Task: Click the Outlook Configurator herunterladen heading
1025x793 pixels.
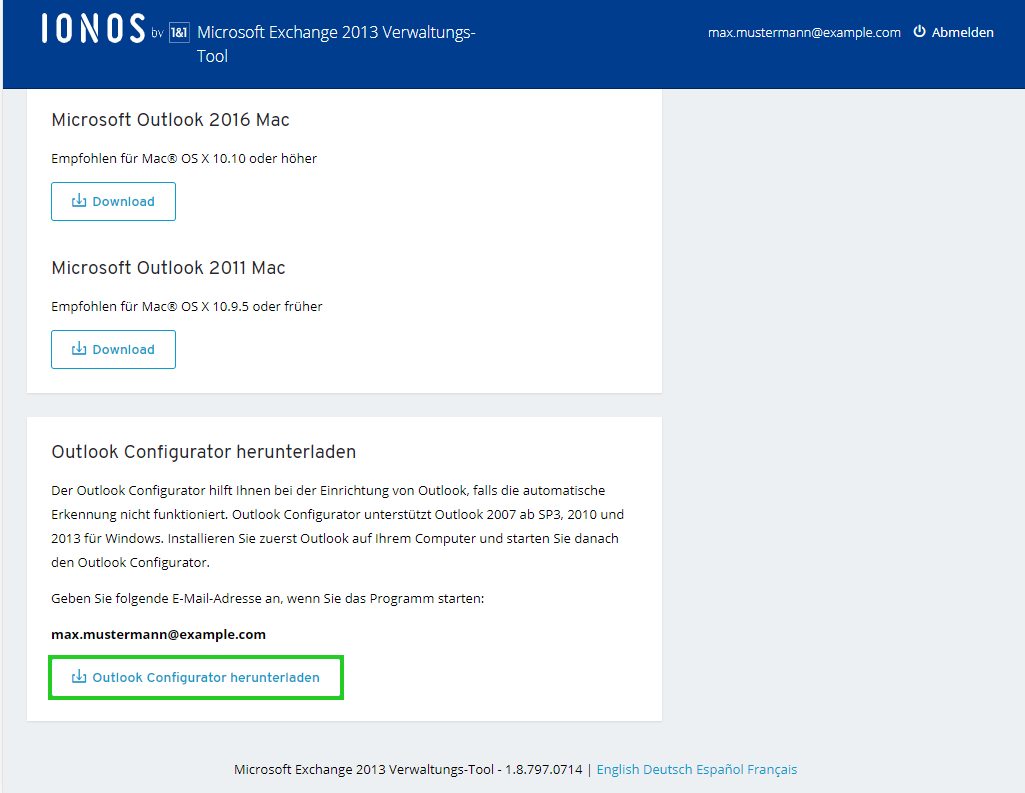Action: [203, 452]
